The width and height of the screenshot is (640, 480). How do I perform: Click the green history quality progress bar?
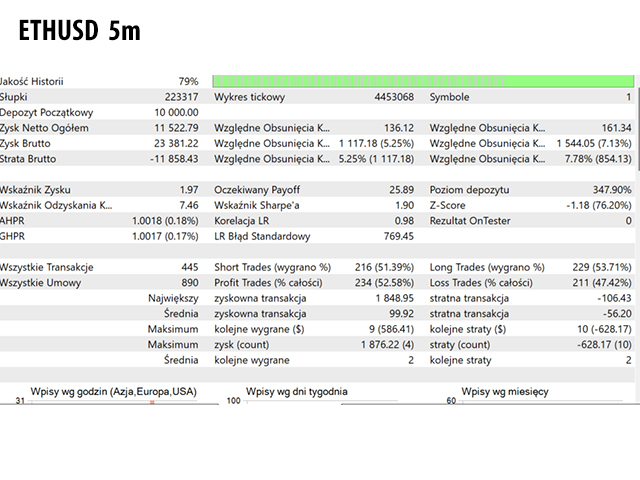[423, 81]
